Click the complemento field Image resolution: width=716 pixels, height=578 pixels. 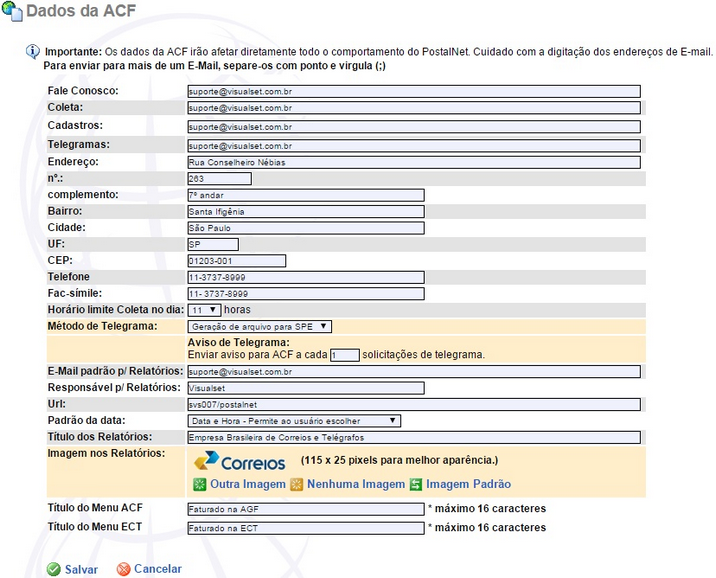coord(306,195)
